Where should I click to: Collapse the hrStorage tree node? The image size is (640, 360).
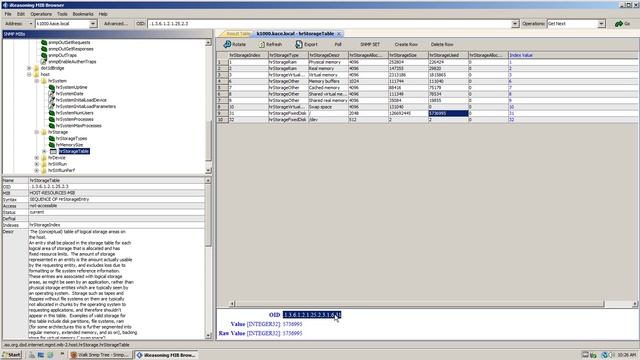pyautogui.click(x=37, y=132)
